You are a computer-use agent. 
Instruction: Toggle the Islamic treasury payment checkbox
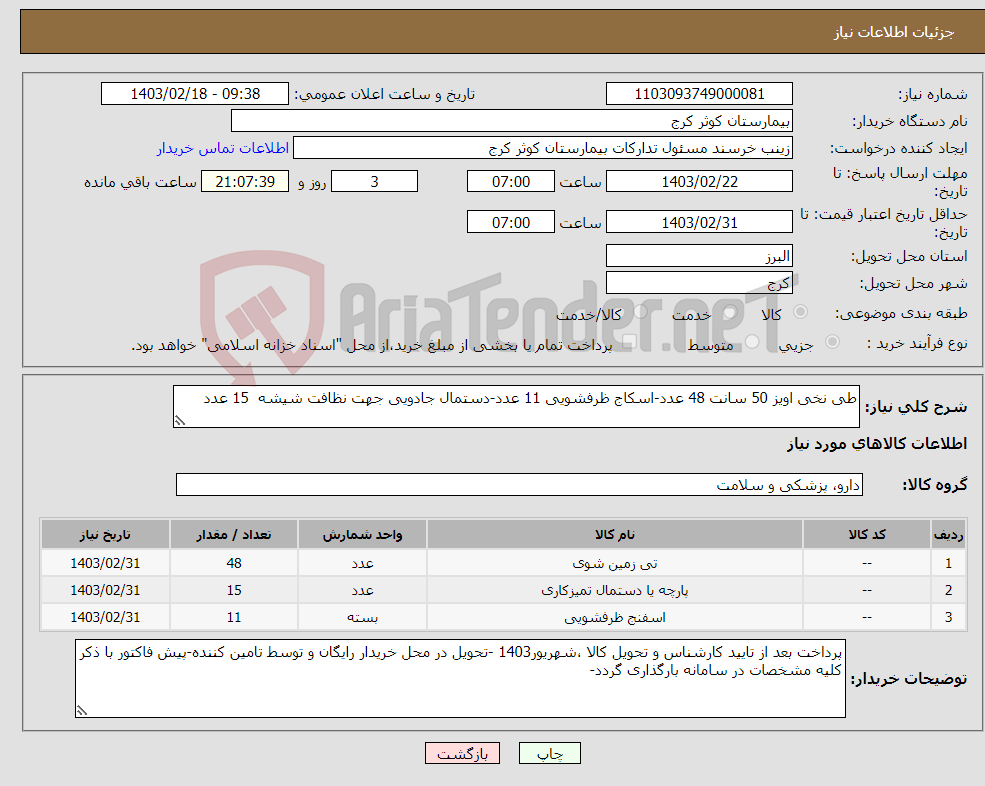[x=629, y=342]
